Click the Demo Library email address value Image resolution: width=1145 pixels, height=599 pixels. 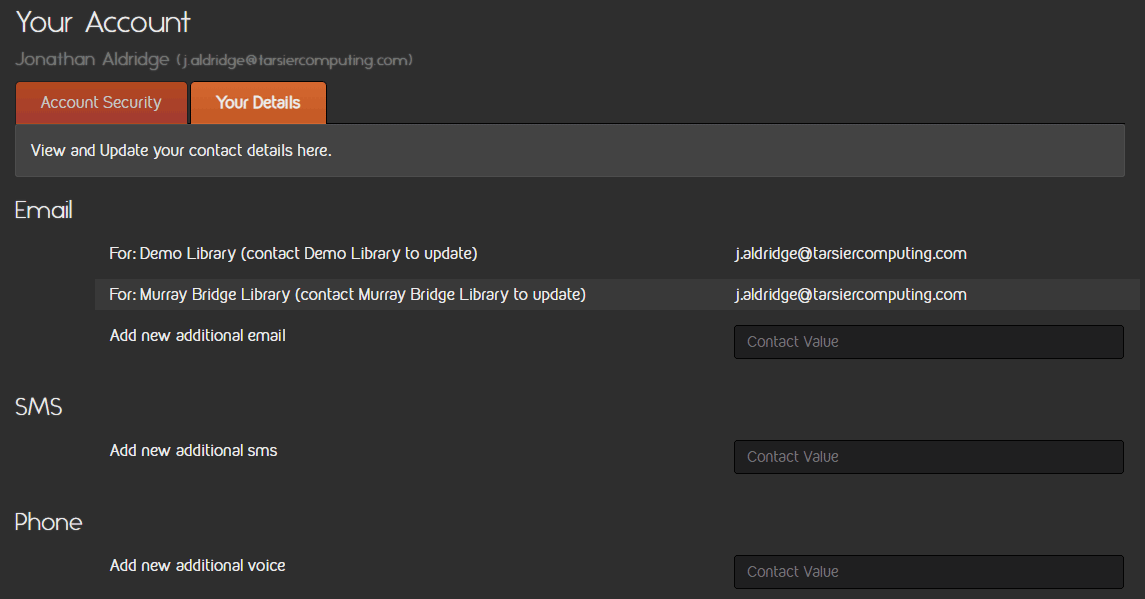click(850, 254)
